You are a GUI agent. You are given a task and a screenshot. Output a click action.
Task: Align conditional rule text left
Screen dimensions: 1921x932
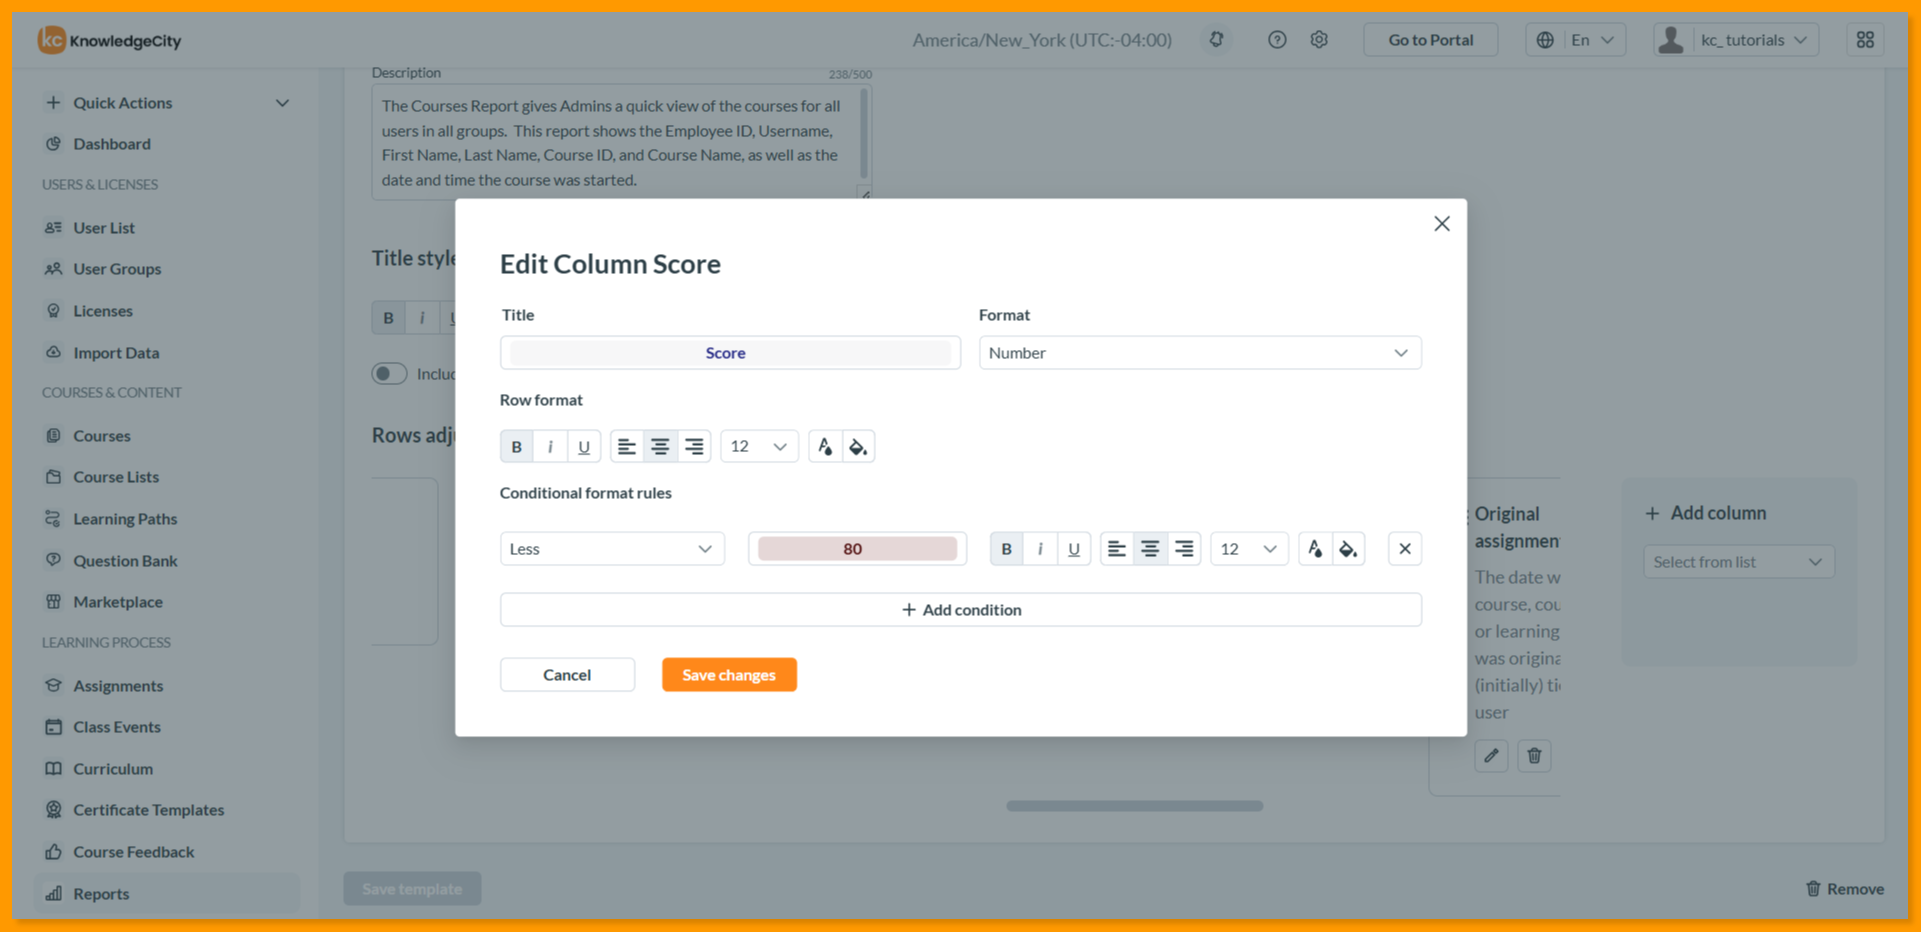(x=1117, y=549)
